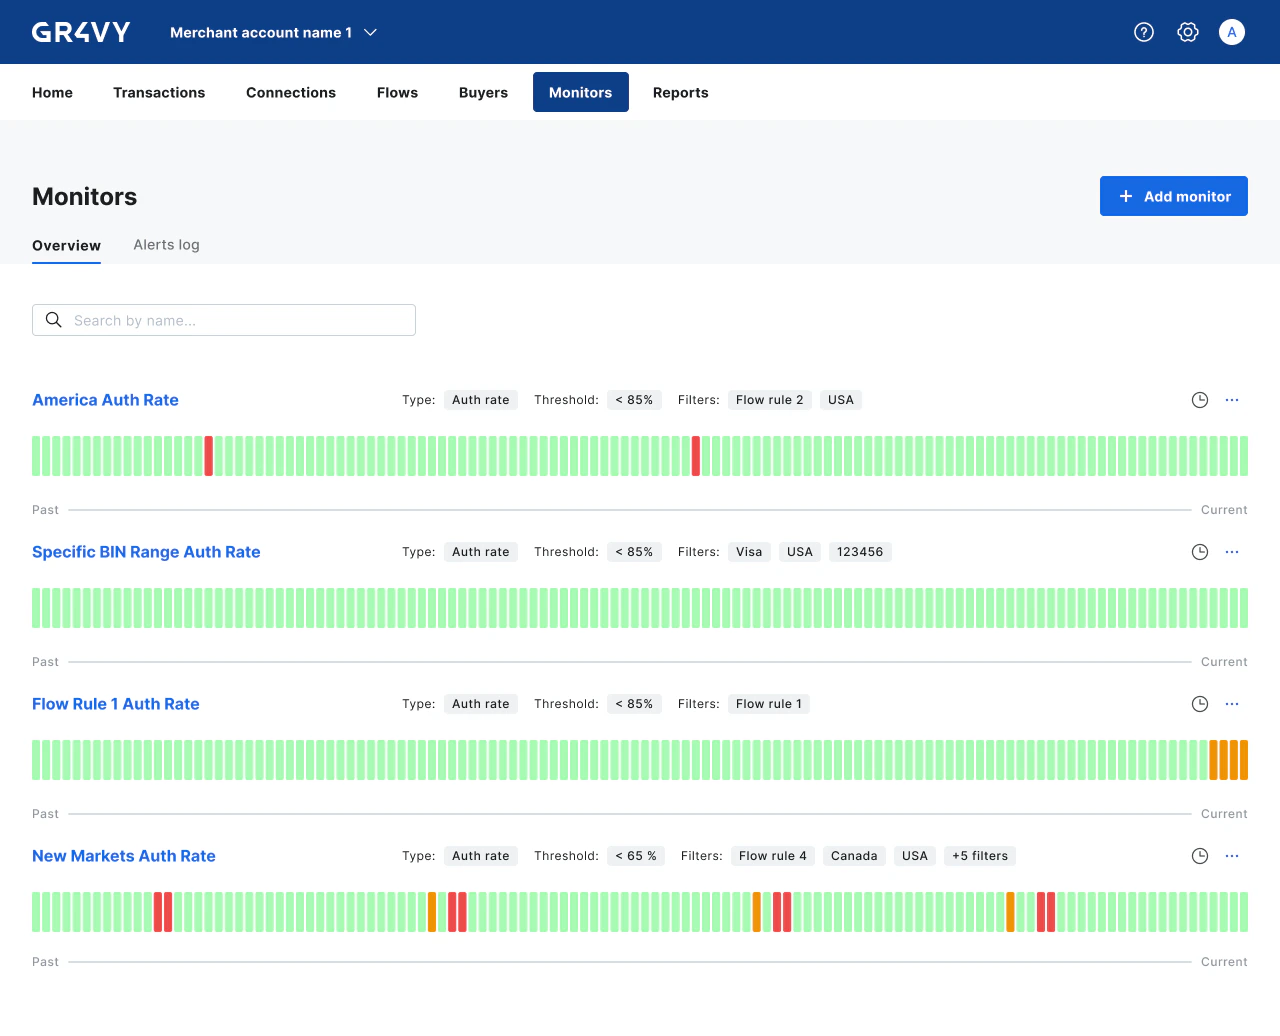Open more options for Specific BIN Range monitor
The height and width of the screenshot is (1036, 1280).
pos(1232,552)
